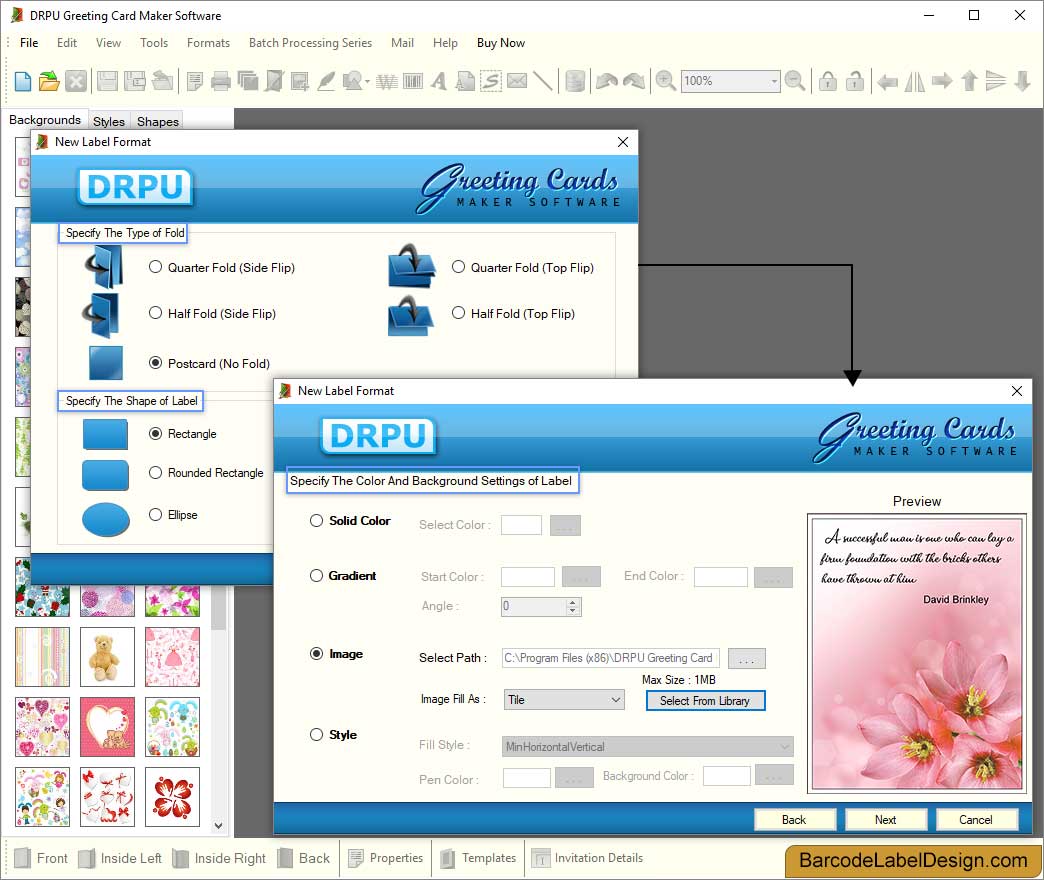Click the right arrow align icon
The height and width of the screenshot is (880, 1044).
pos(941,81)
